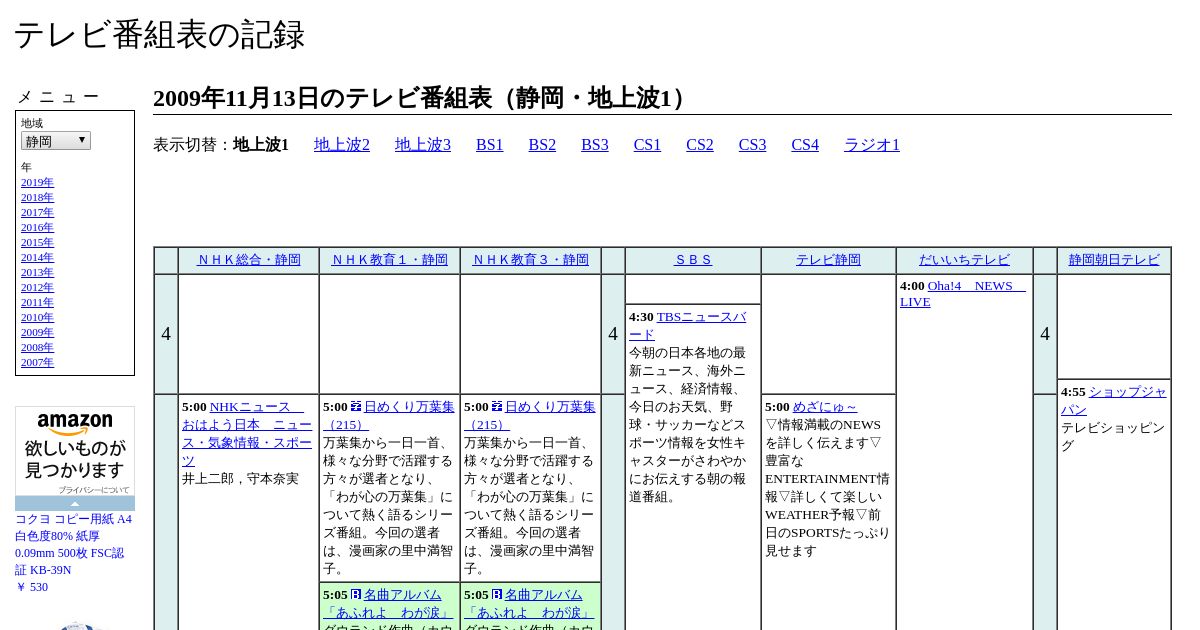Open the ＮＨＫ総合・静岡 channel header
The height and width of the screenshot is (630, 1200).
[x=249, y=260]
